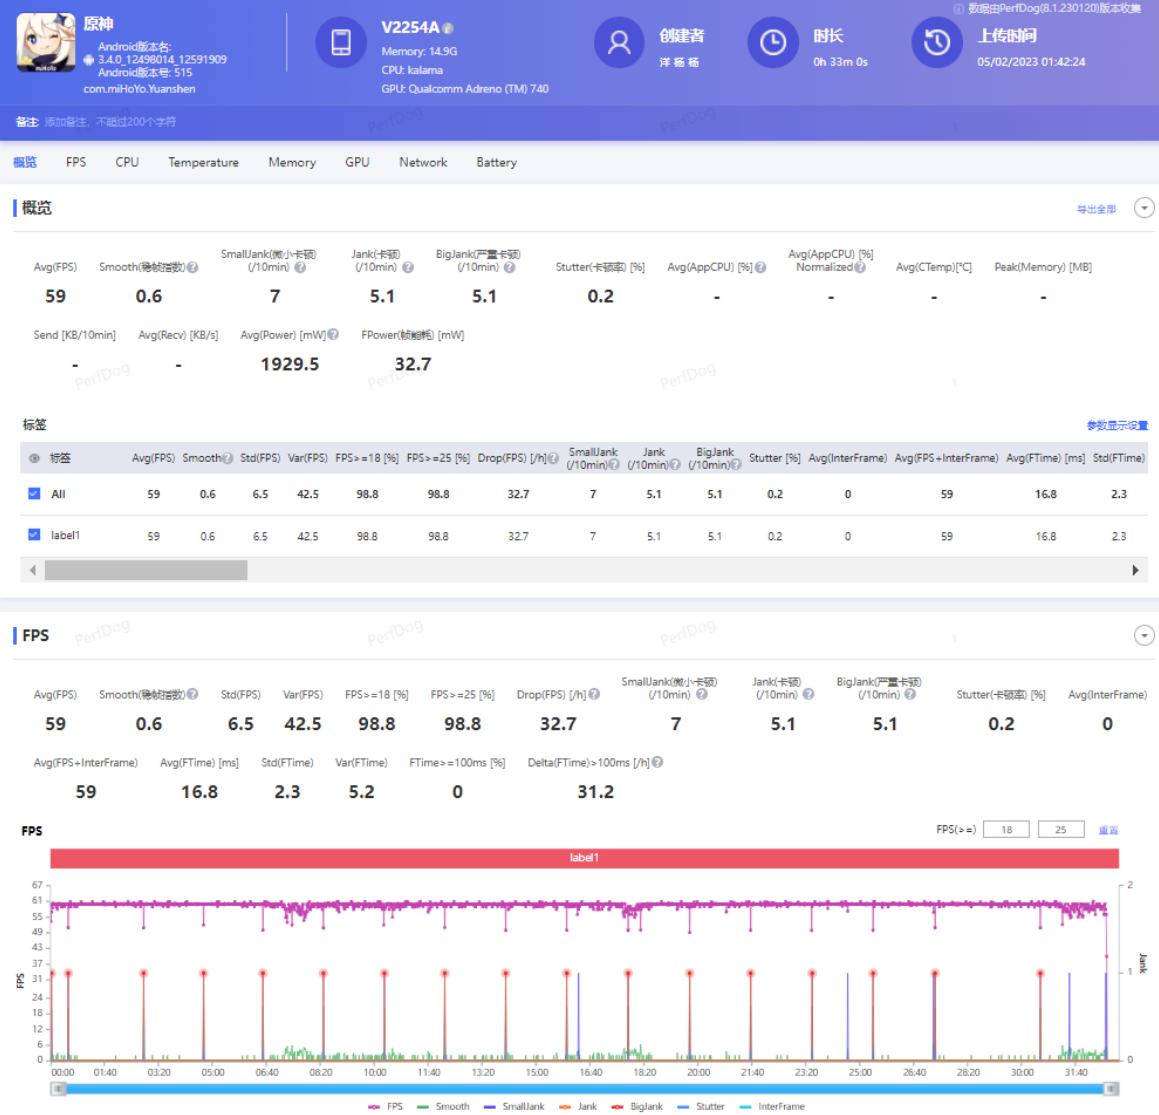Click the FPS threshold field showing 18

coord(1006,830)
